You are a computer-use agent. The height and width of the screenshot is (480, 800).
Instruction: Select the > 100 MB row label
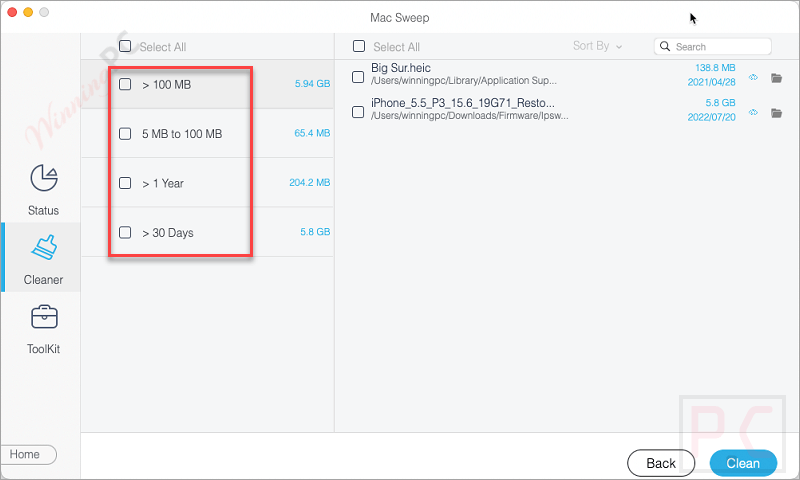(166, 85)
